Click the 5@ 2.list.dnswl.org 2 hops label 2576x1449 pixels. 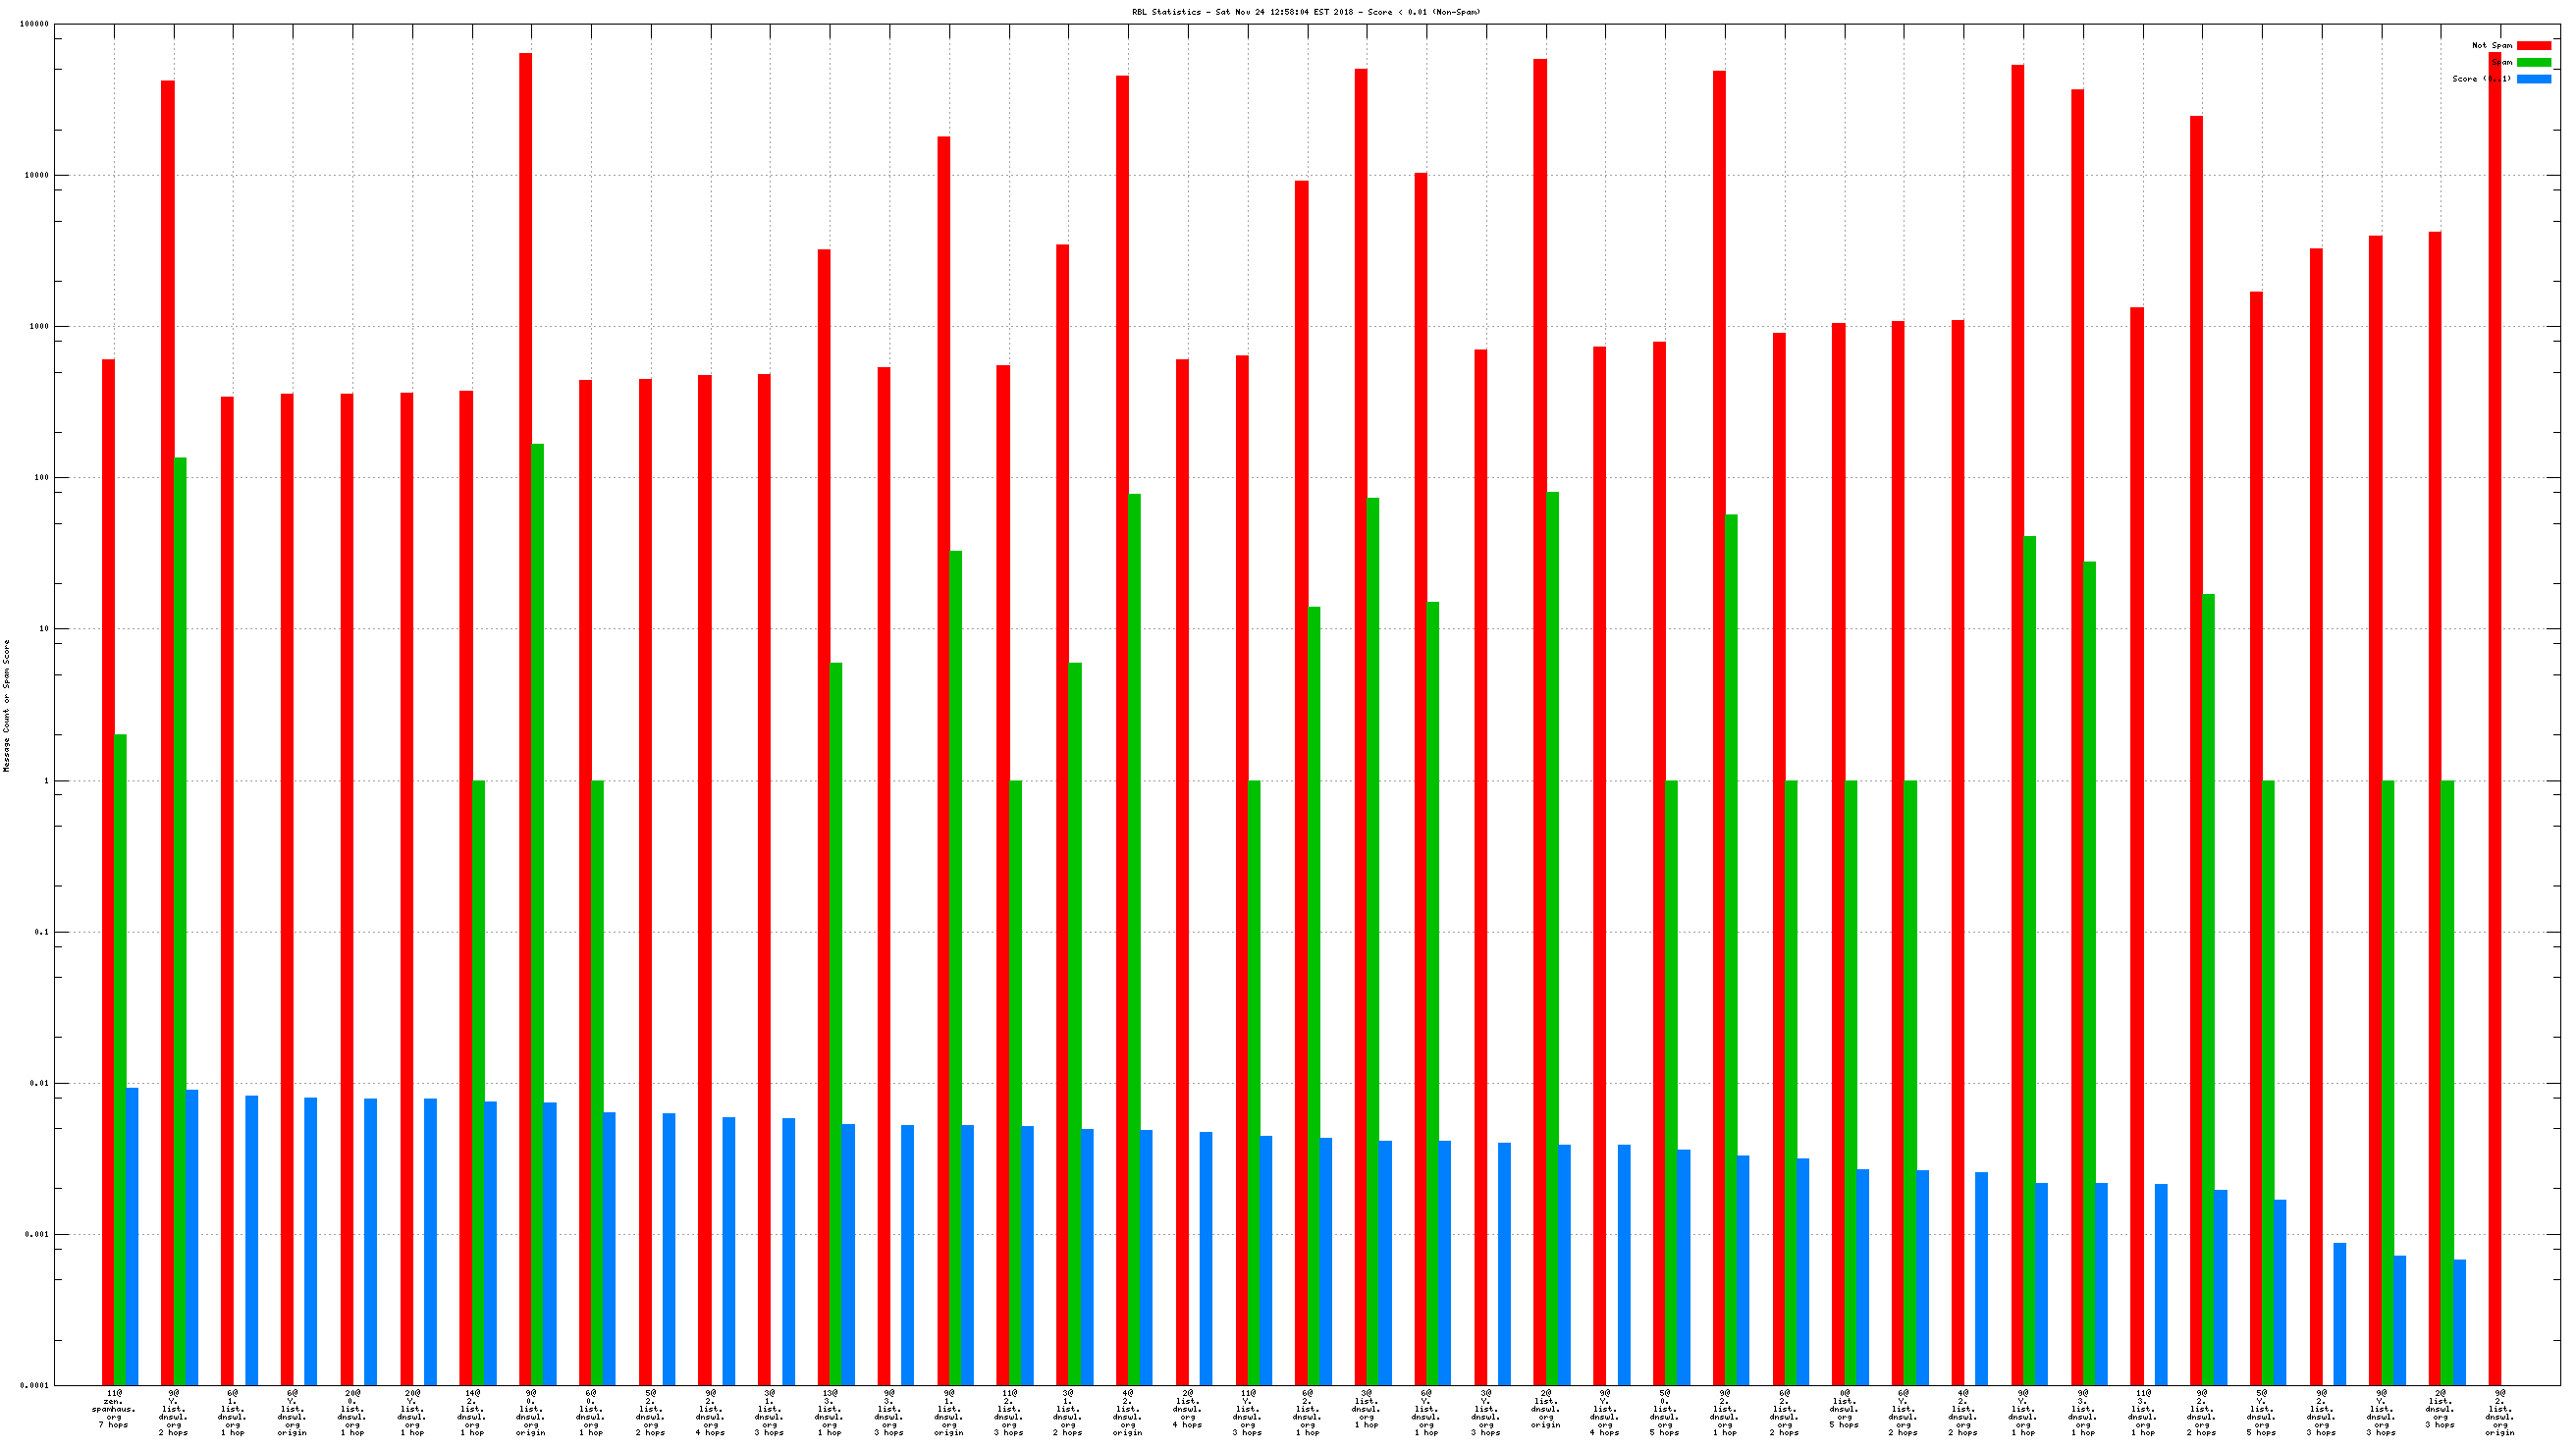[x=651, y=1412]
